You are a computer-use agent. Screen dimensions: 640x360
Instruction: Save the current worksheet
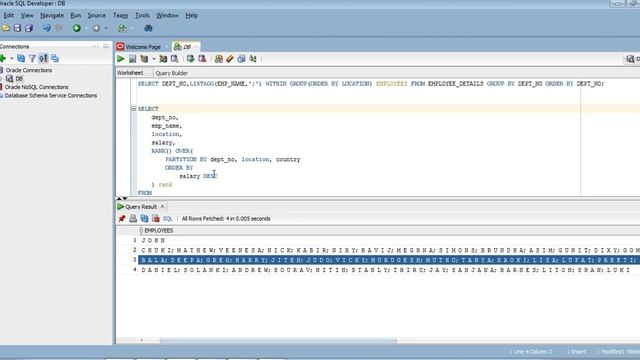pos(17,28)
